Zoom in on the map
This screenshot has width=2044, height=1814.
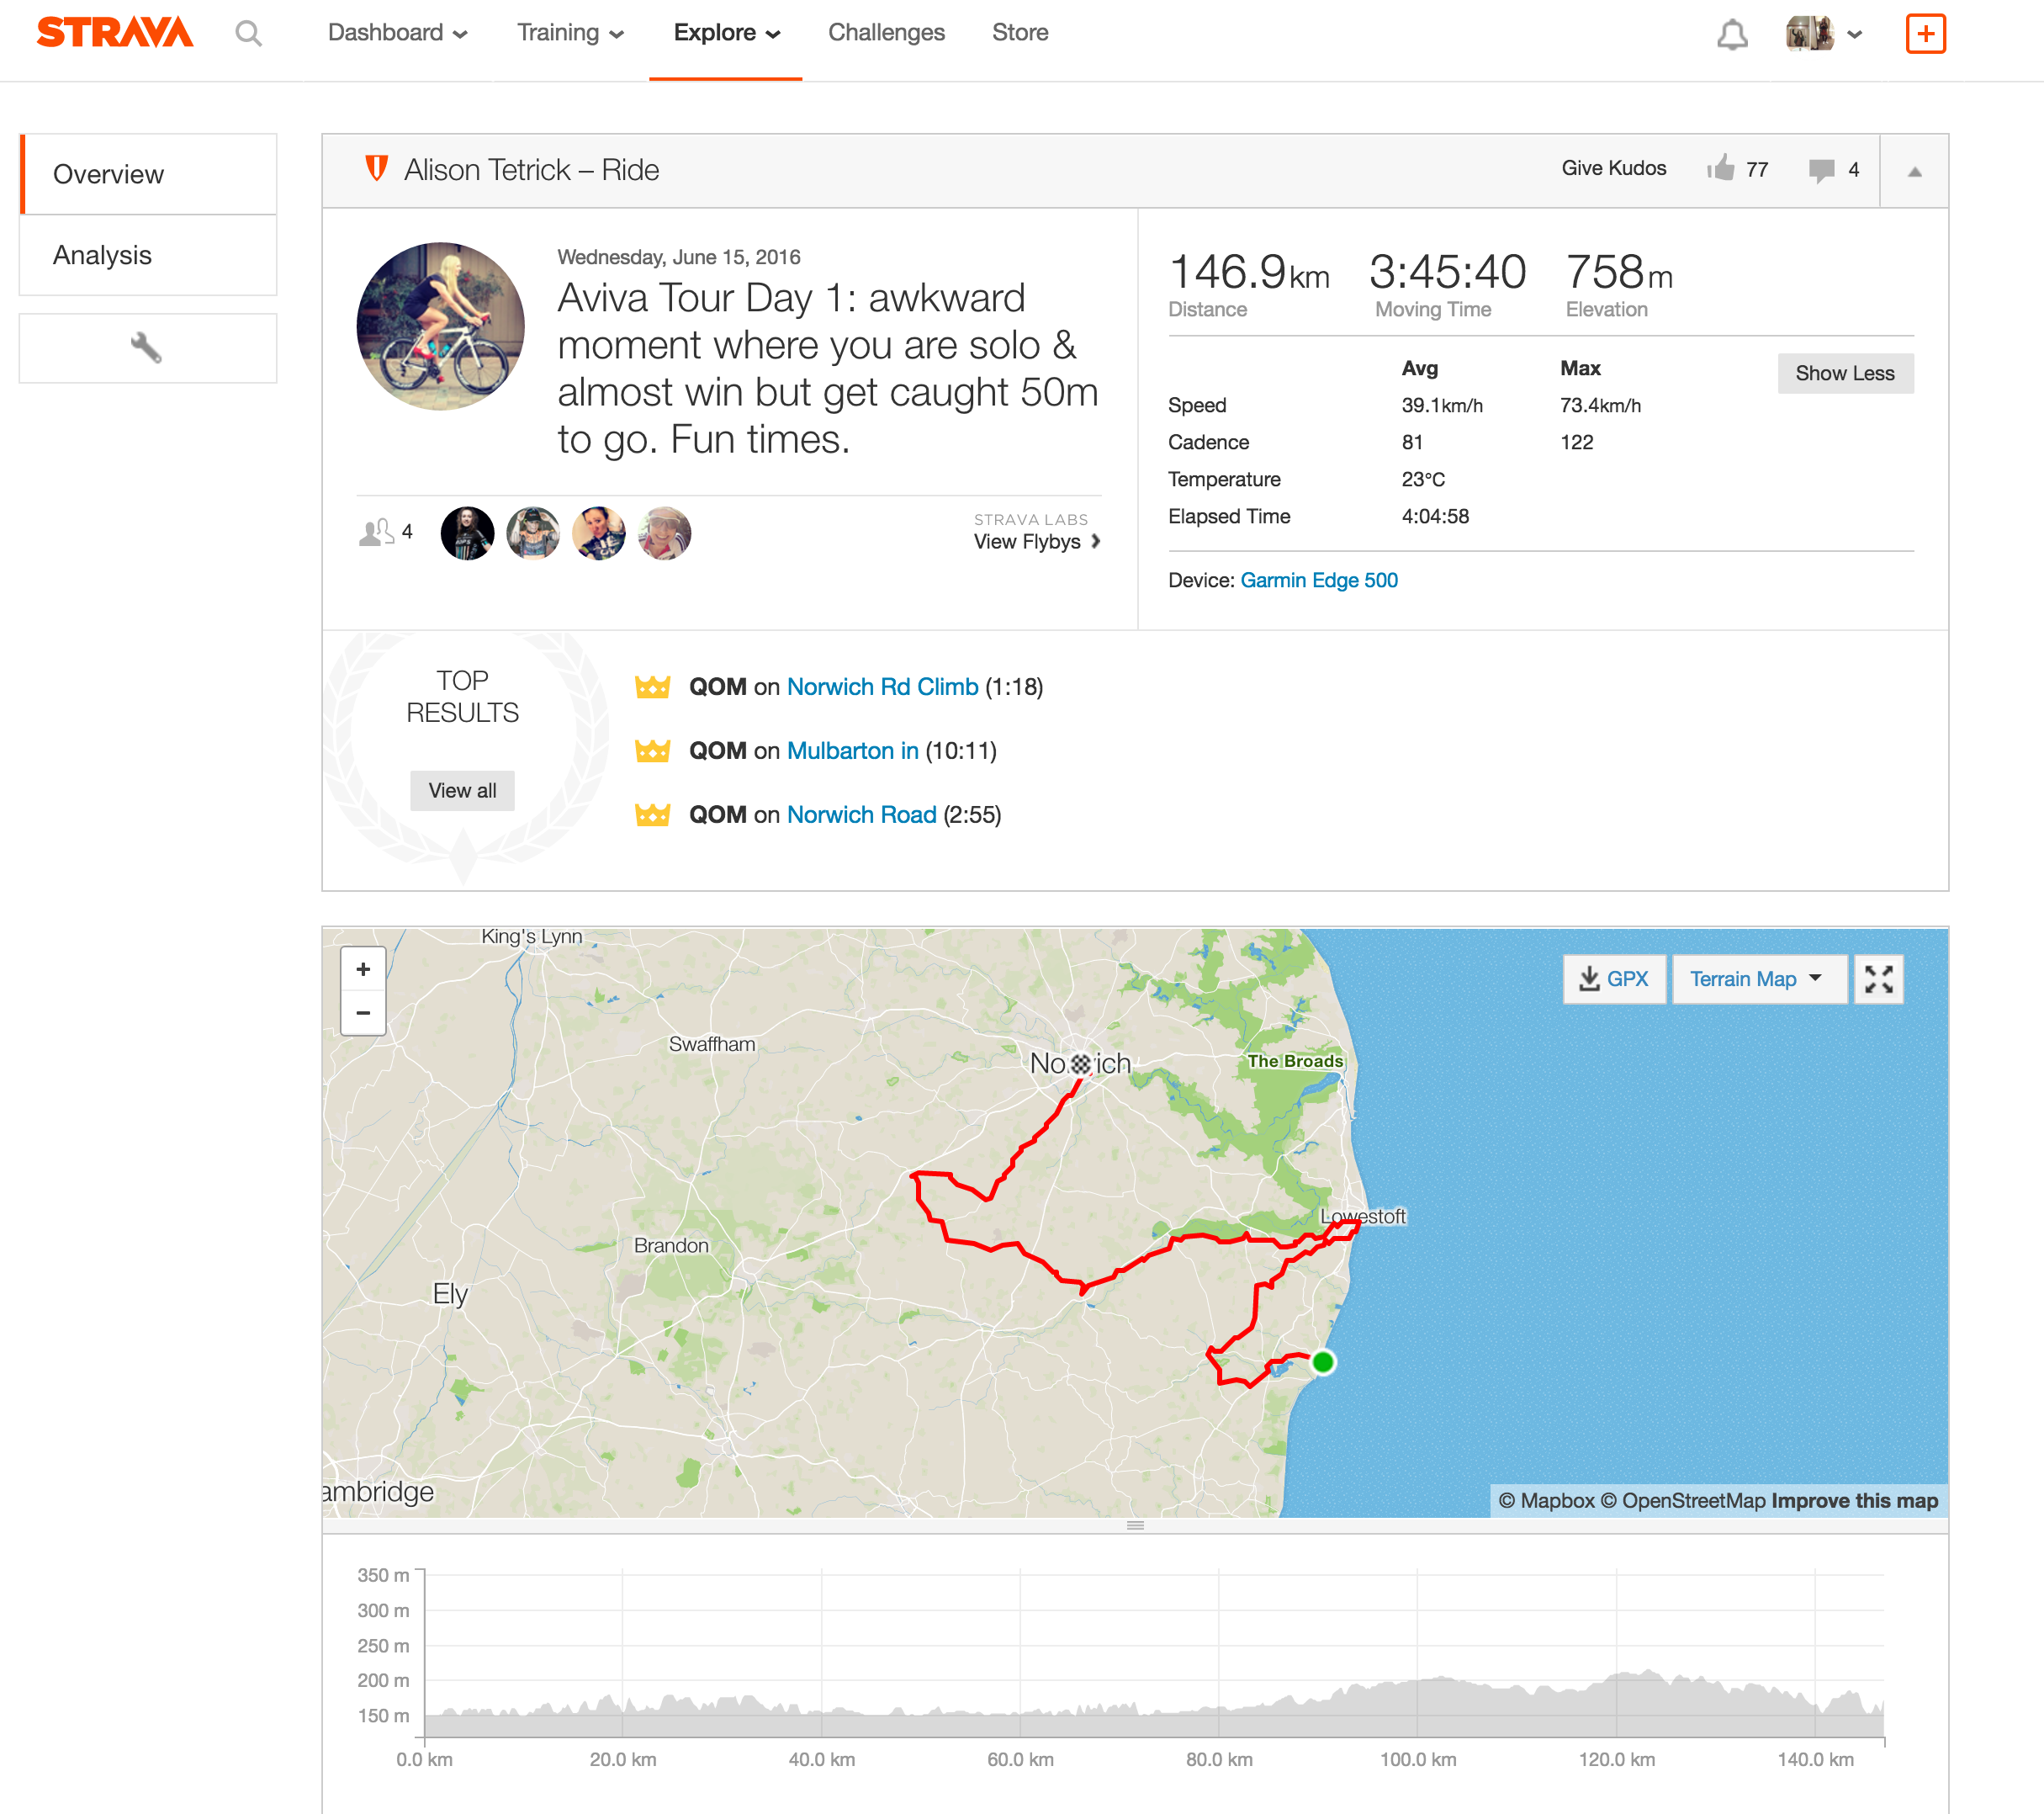[x=363, y=969]
